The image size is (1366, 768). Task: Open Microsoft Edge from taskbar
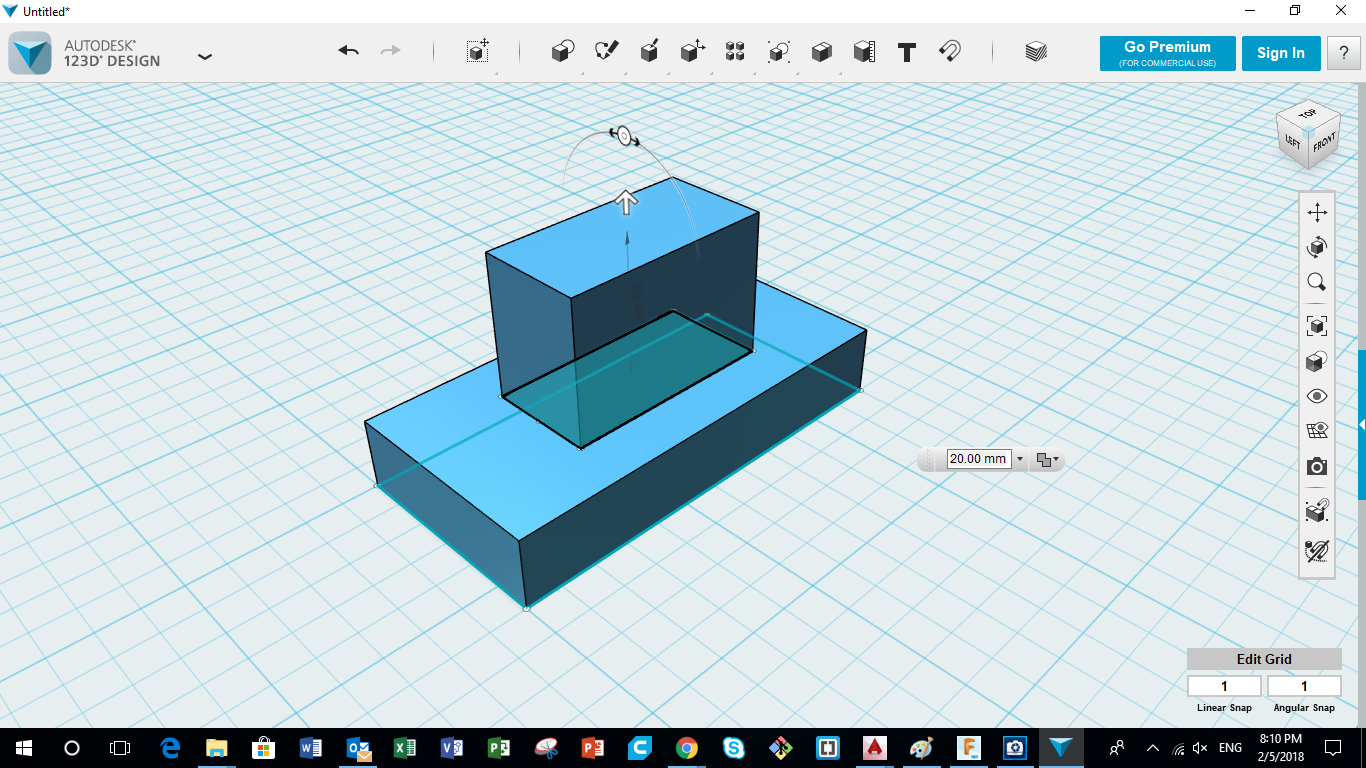click(170, 748)
